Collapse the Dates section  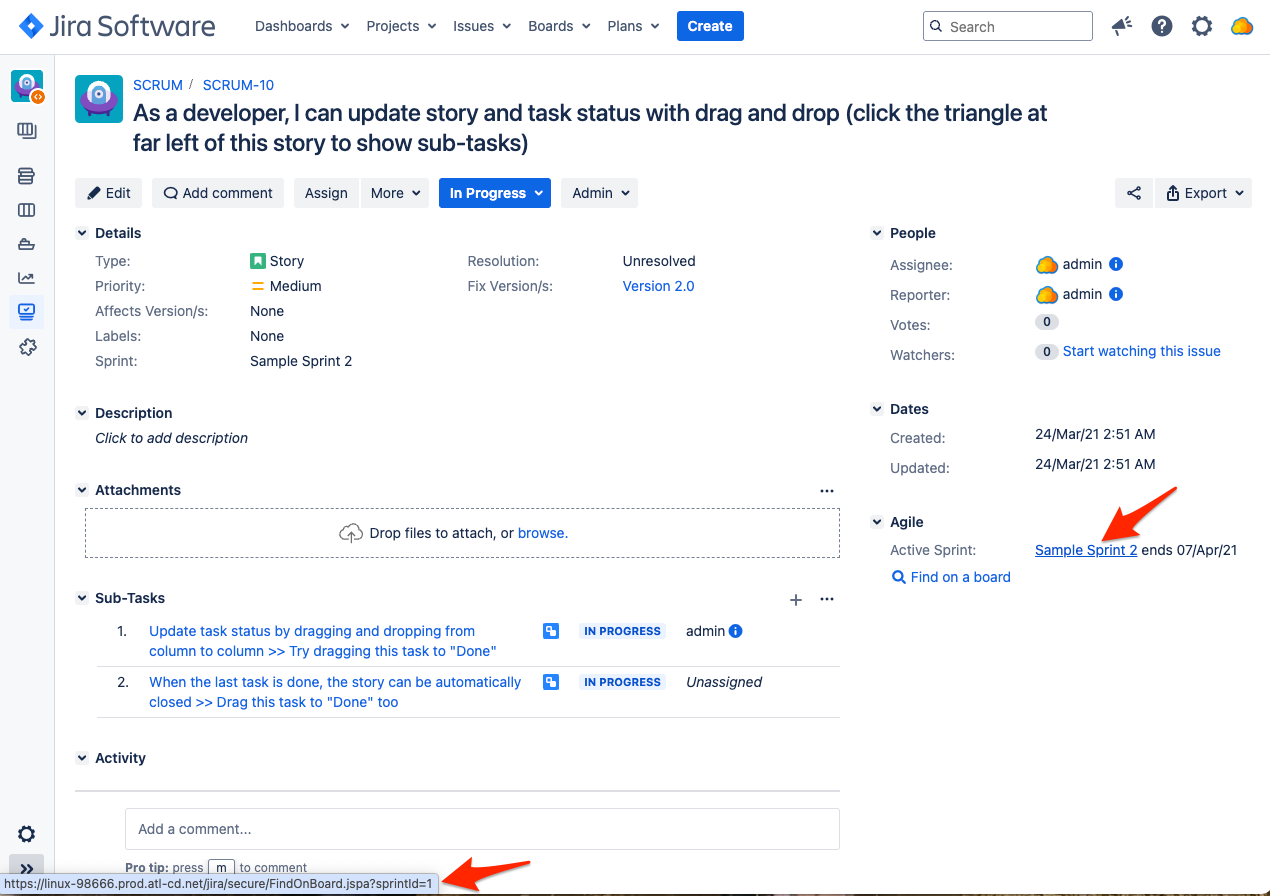point(877,409)
